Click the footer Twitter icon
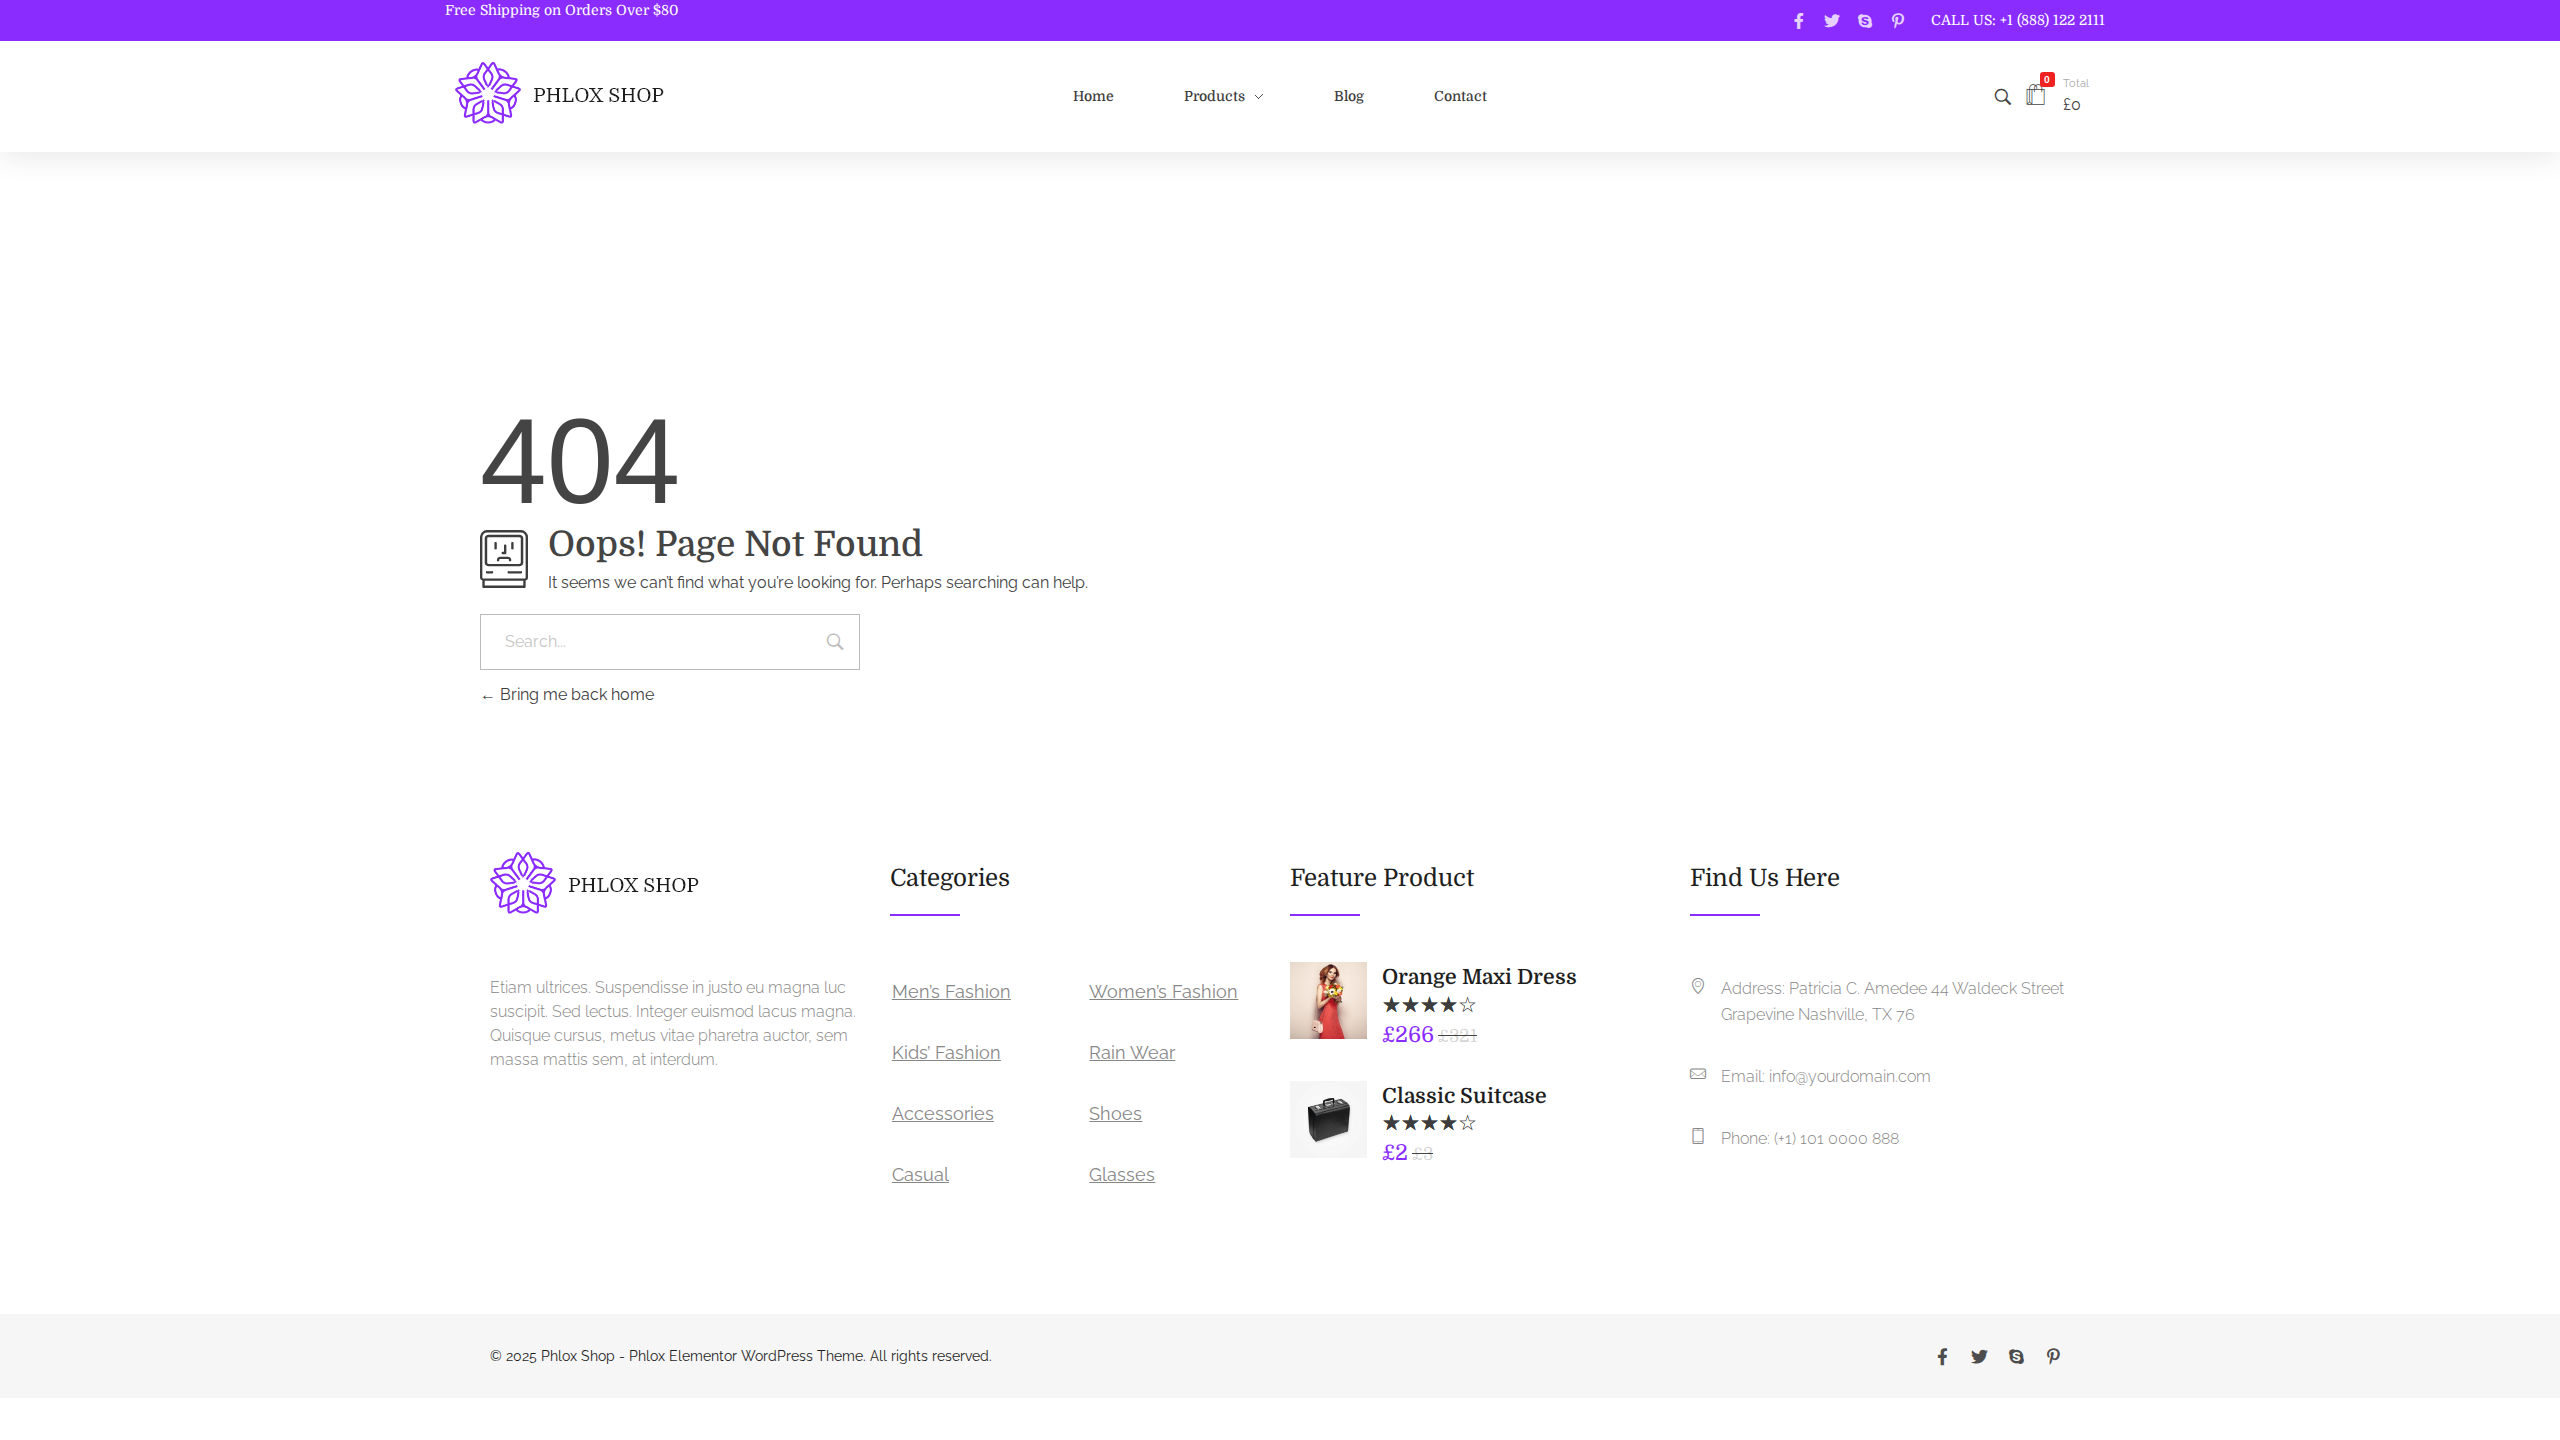This screenshot has width=2560, height=1440. click(1979, 1357)
